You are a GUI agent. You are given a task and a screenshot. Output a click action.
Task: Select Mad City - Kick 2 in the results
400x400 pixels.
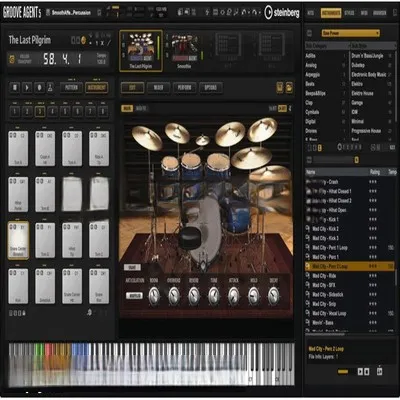click(x=350, y=229)
